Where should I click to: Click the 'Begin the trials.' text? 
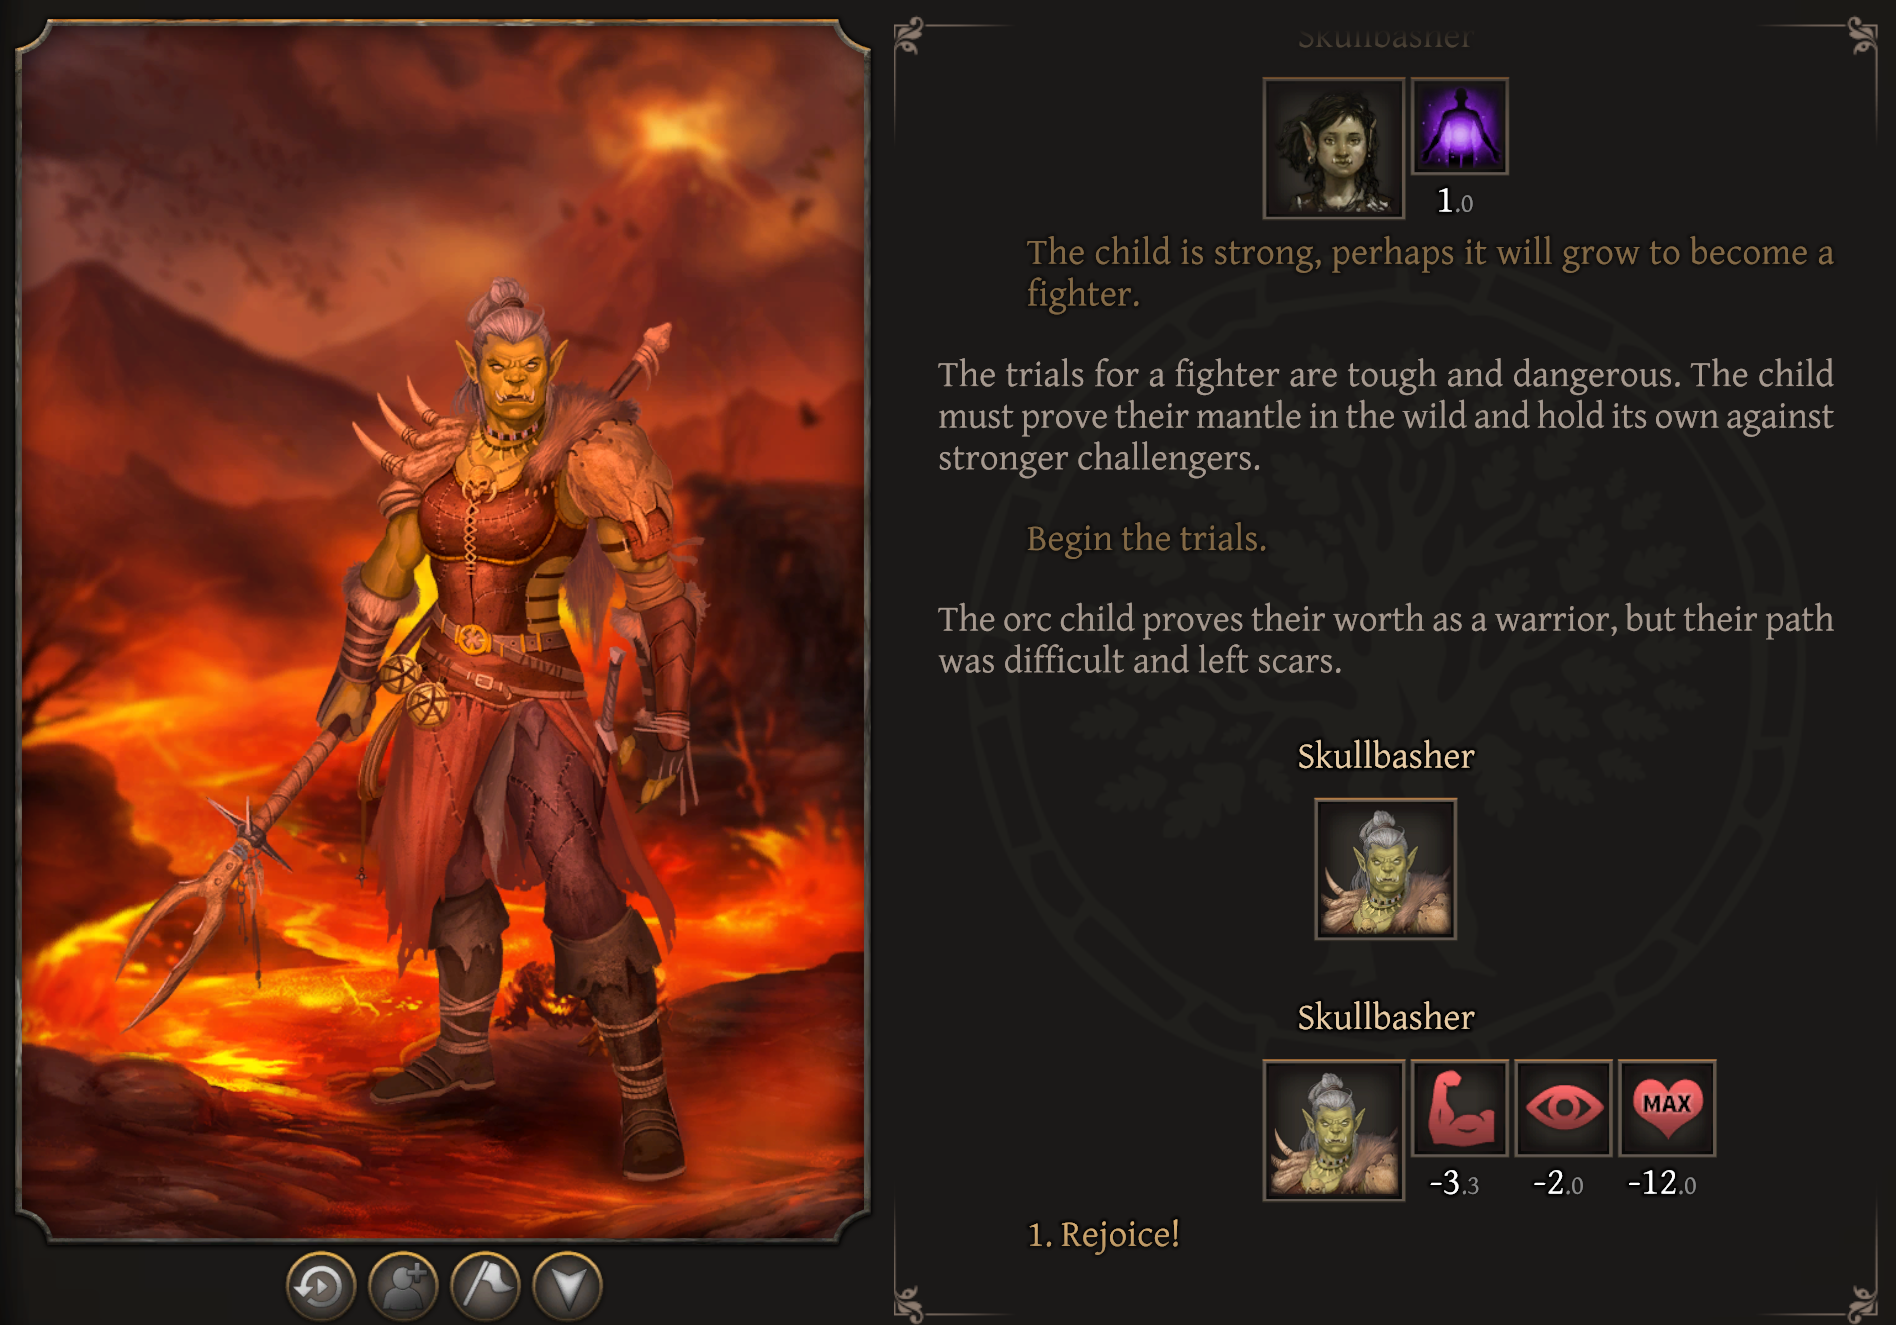point(1146,539)
